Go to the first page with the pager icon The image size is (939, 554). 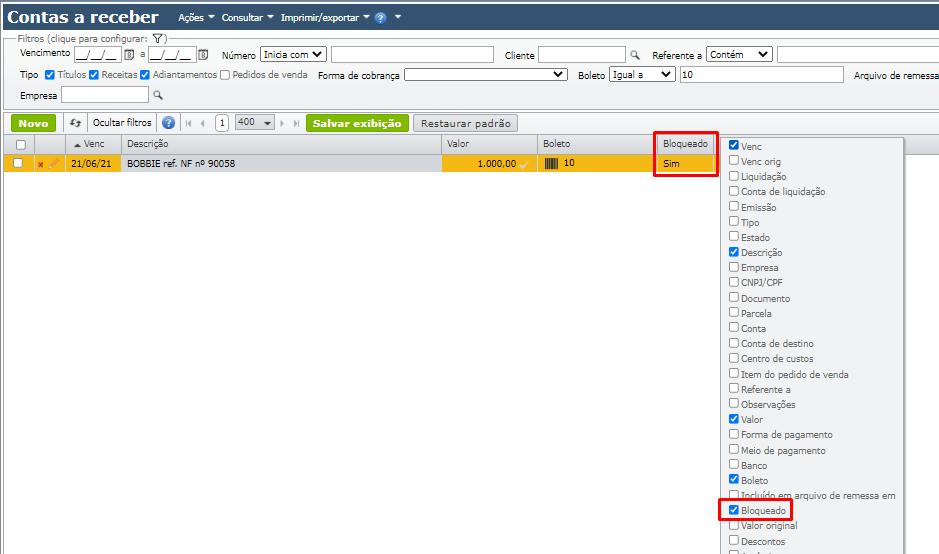coord(189,123)
